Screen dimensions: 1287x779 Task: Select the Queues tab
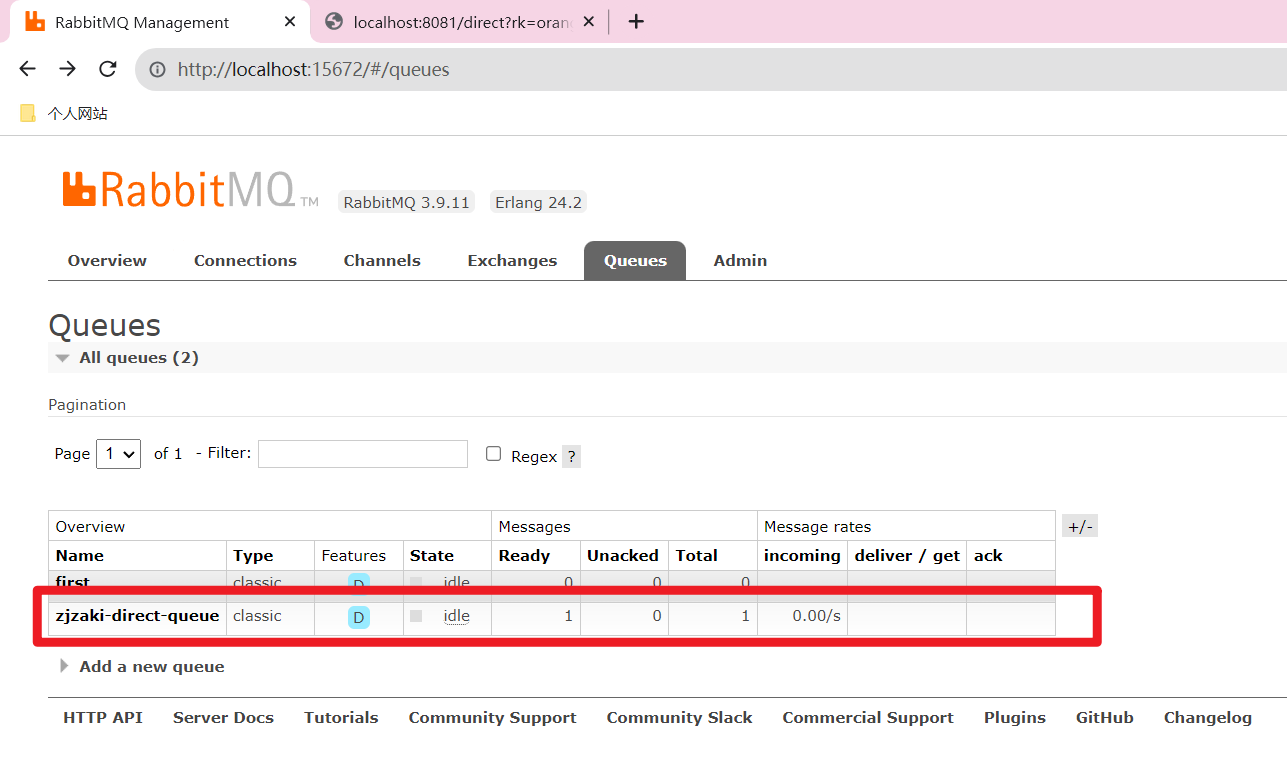635,261
